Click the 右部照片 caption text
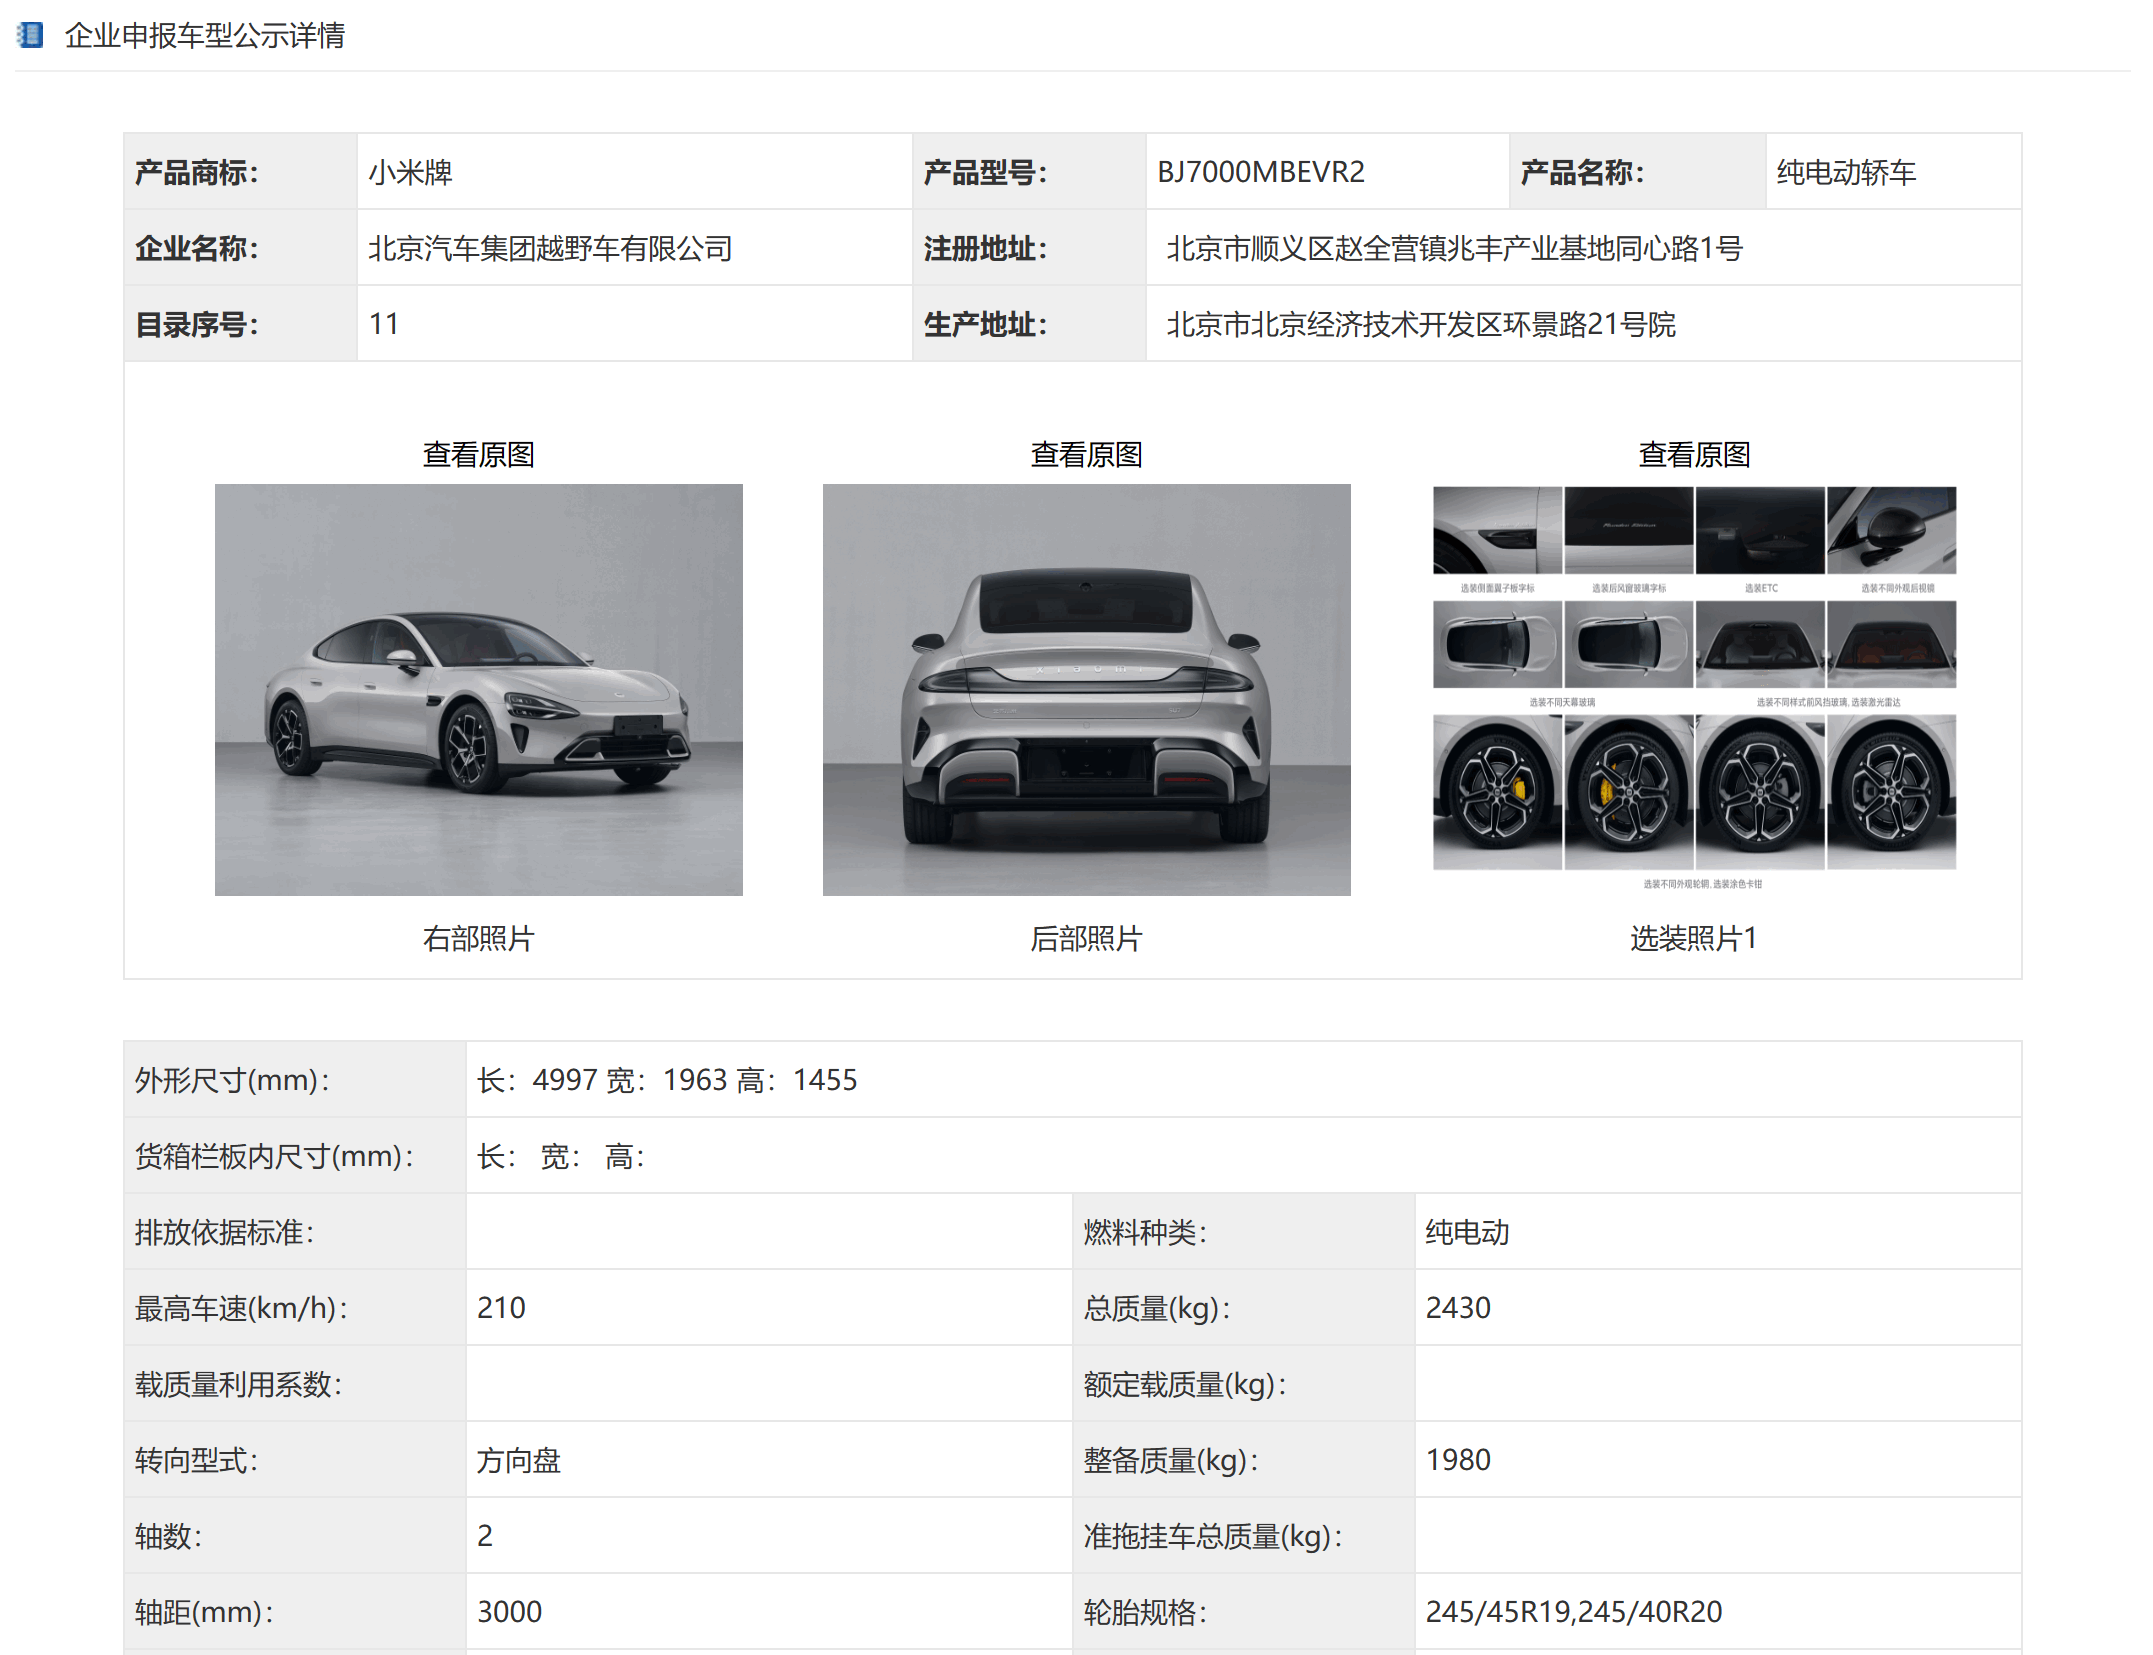The image size is (2153, 1655). pos(478,938)
